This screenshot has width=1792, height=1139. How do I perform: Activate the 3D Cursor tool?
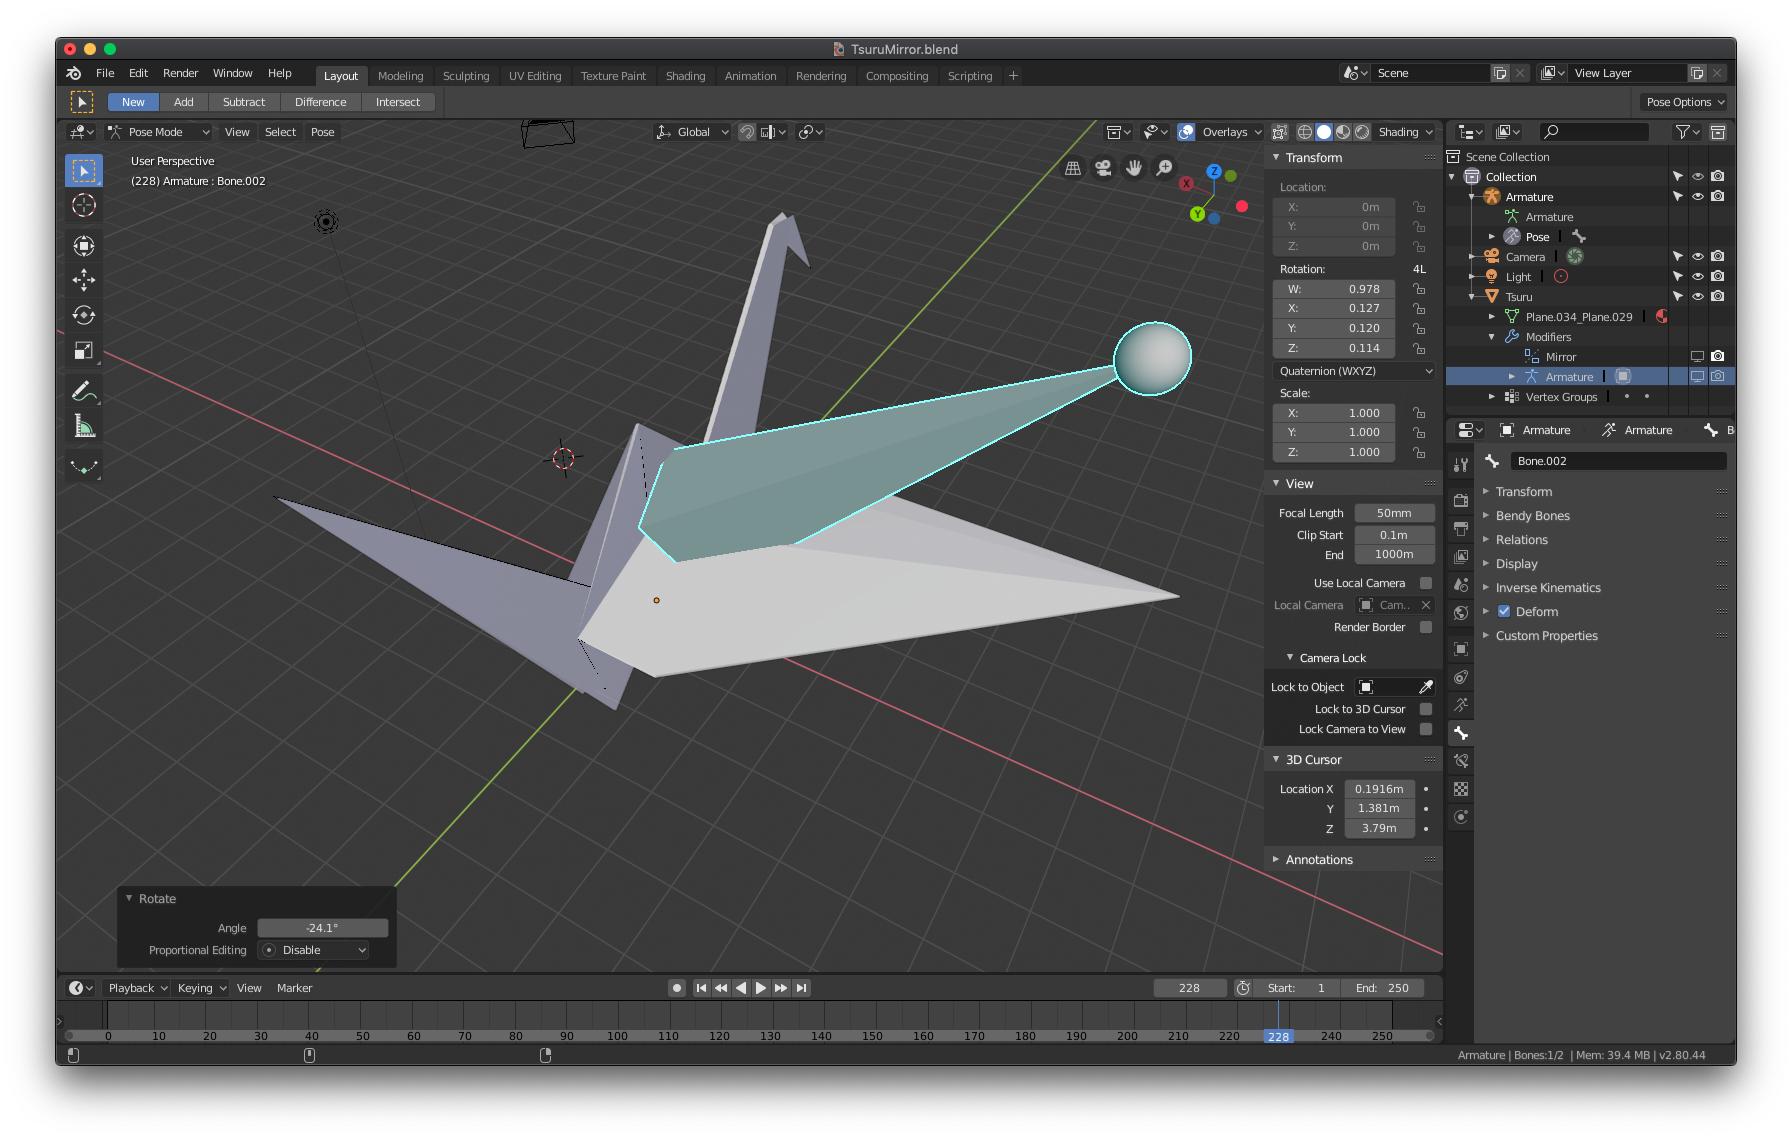pos(84,205)
